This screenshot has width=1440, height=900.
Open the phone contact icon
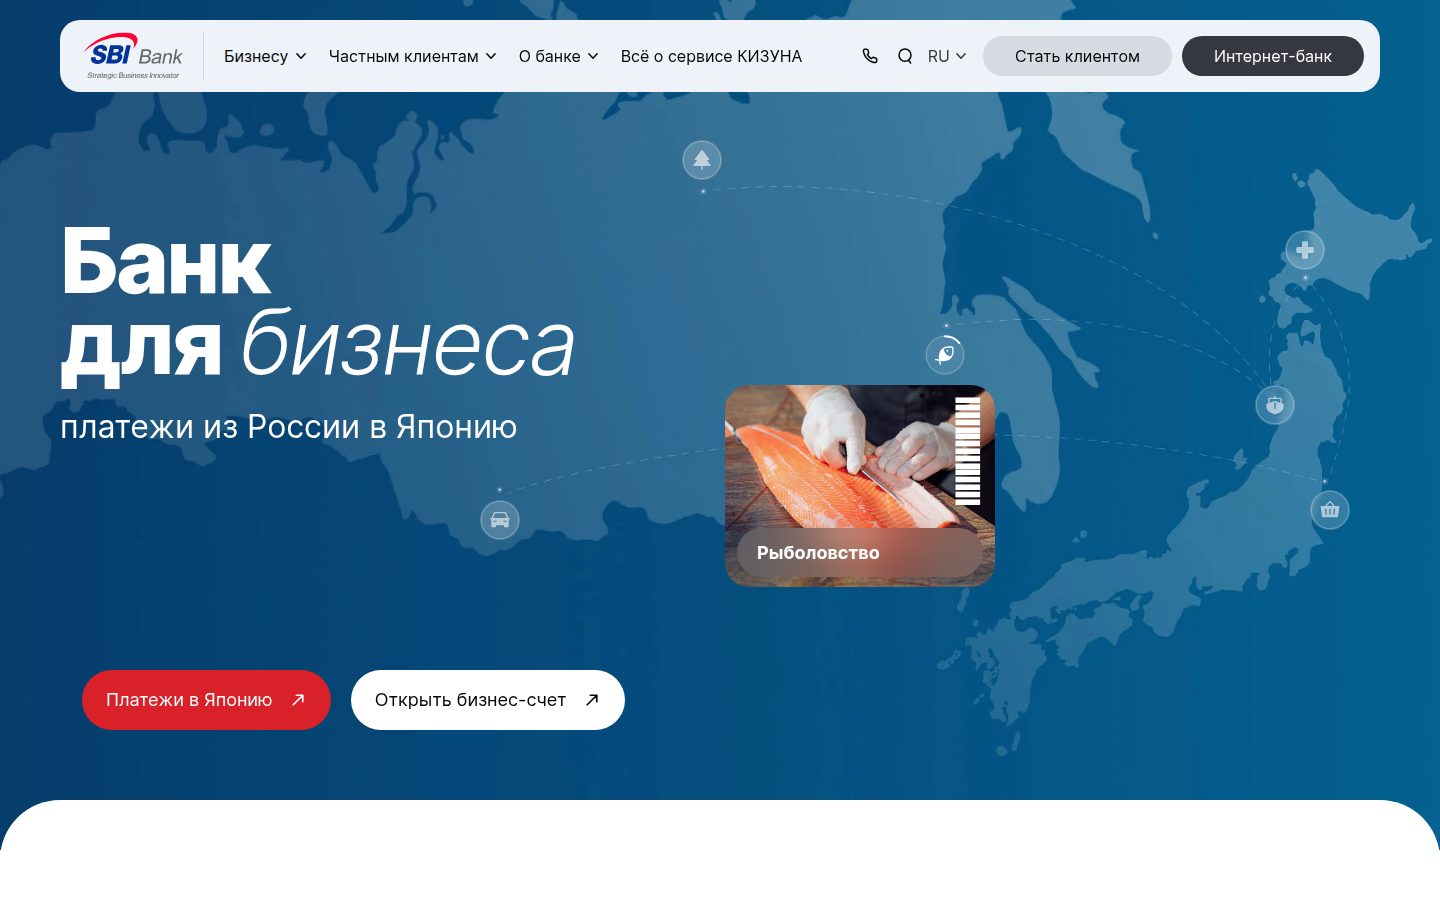click(x=870, y=56)
